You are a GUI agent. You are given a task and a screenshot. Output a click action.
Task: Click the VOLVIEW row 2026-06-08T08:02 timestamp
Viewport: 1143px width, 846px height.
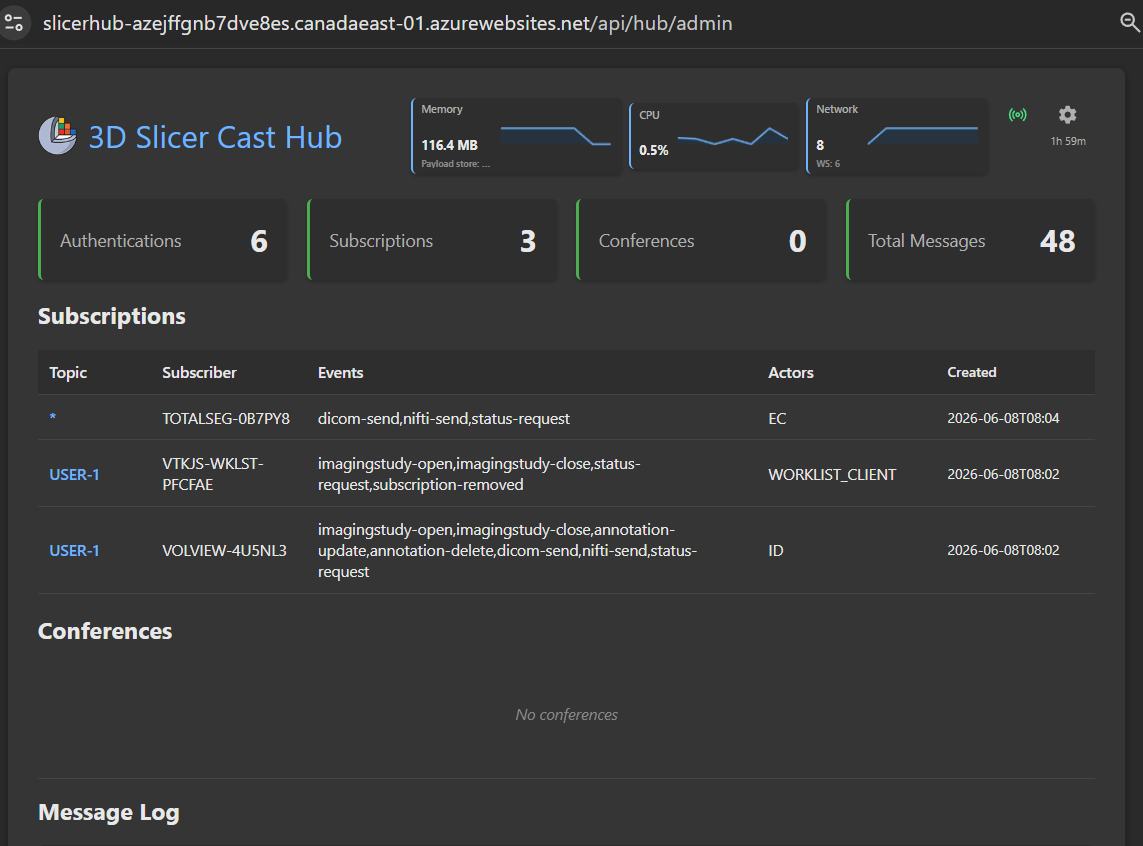(1003, 550)
